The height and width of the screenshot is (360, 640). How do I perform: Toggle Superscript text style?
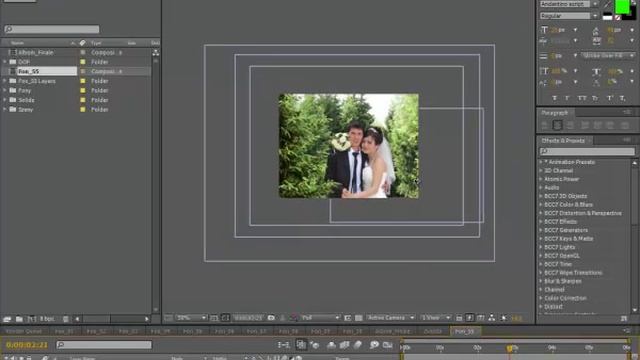click(610, 98)
